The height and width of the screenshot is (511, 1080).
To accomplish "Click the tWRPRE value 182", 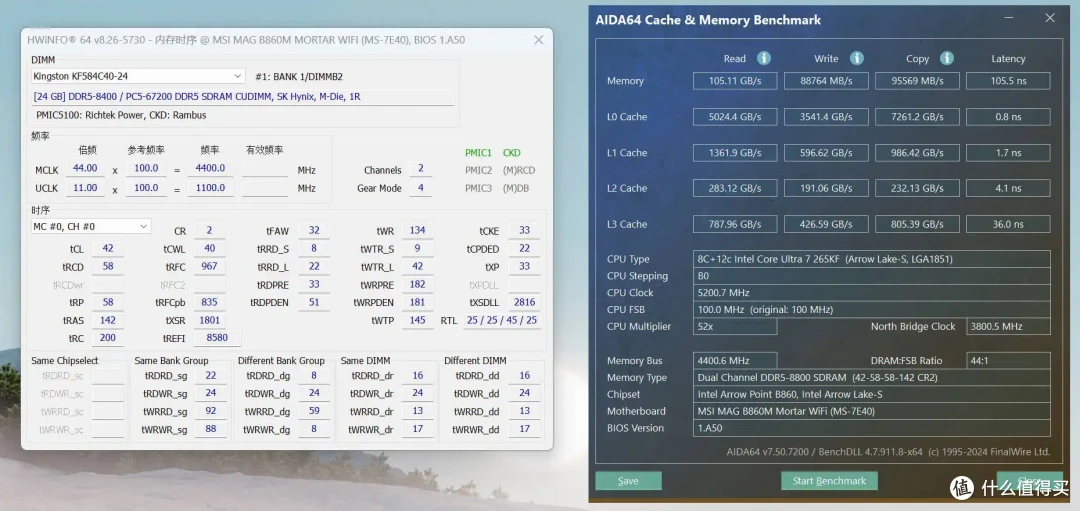I will click(x=417, y=284).
